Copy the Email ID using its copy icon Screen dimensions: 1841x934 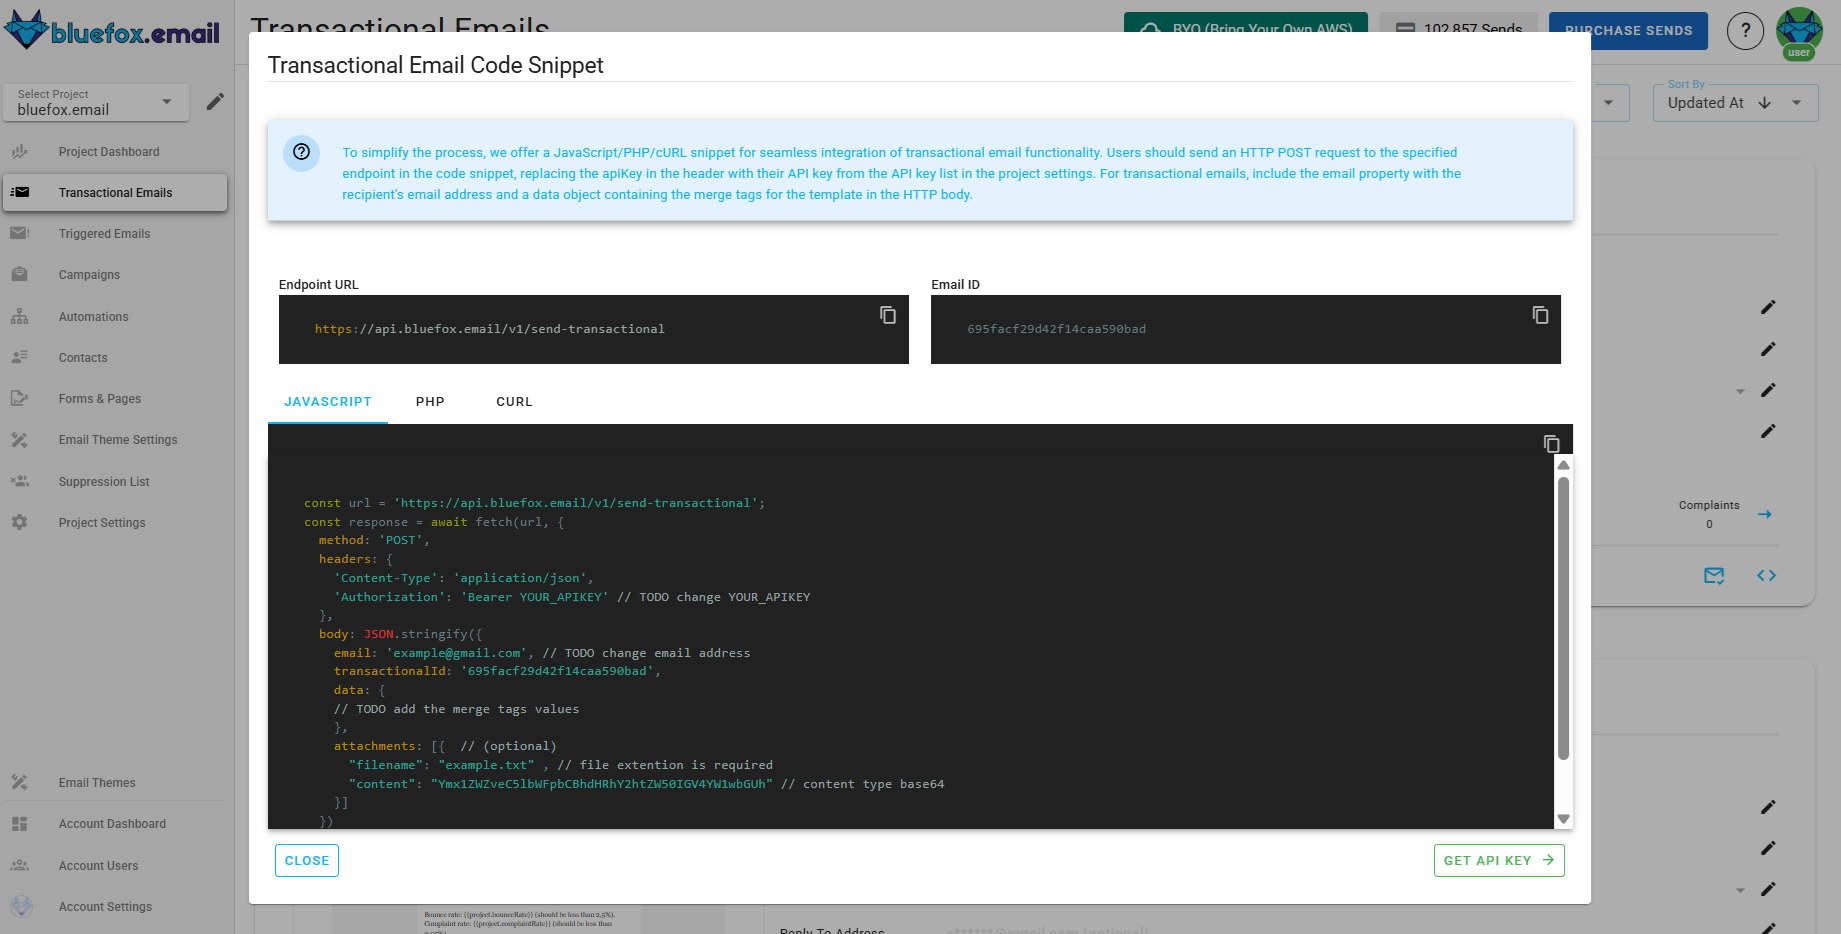click(1539, 314)
